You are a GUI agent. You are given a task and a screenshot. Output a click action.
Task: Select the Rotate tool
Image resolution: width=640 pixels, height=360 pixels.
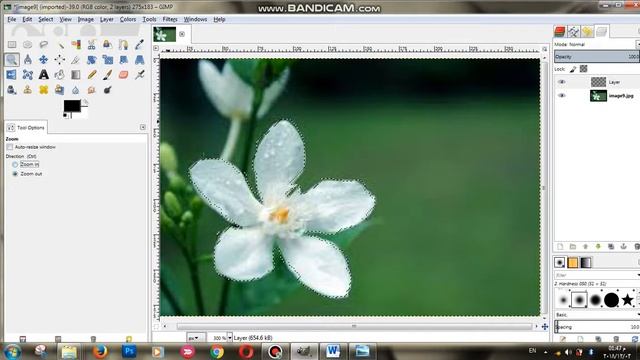(x=91, y=60)
